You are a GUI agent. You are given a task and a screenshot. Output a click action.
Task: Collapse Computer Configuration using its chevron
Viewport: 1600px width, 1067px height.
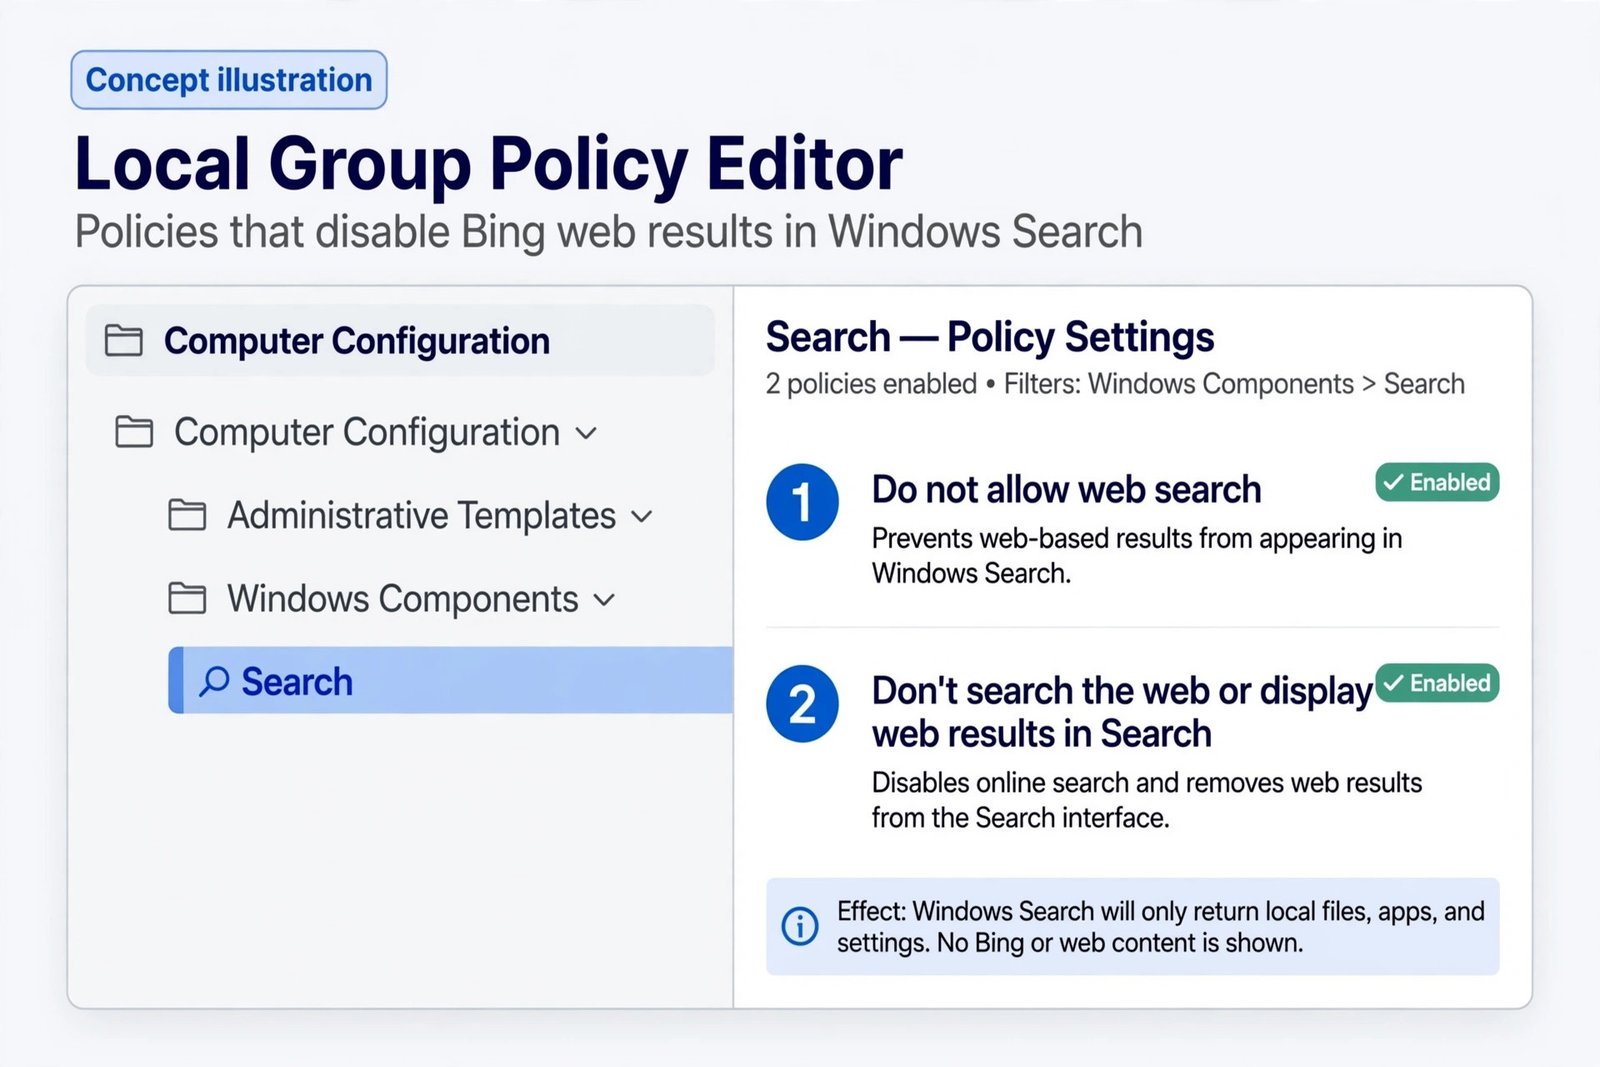click(587, 434)
